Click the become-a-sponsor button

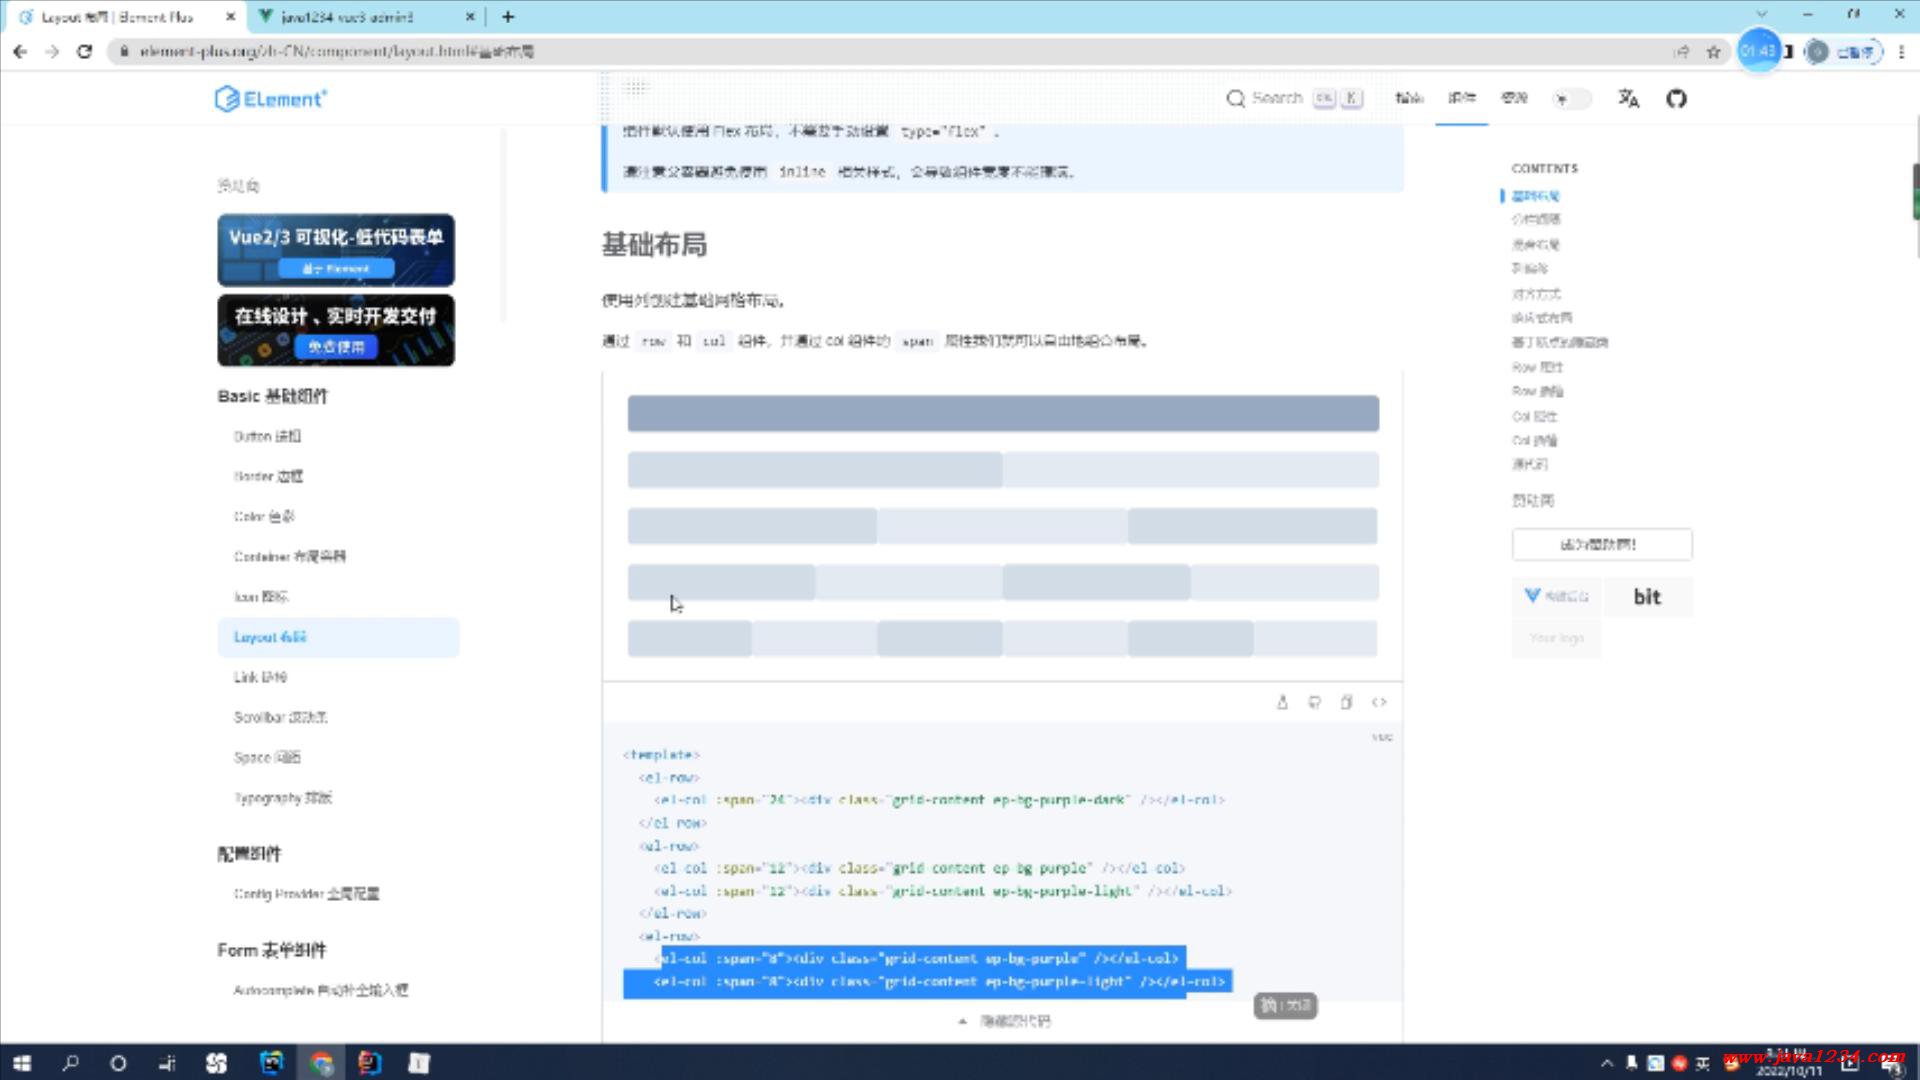click(1602, 545)
